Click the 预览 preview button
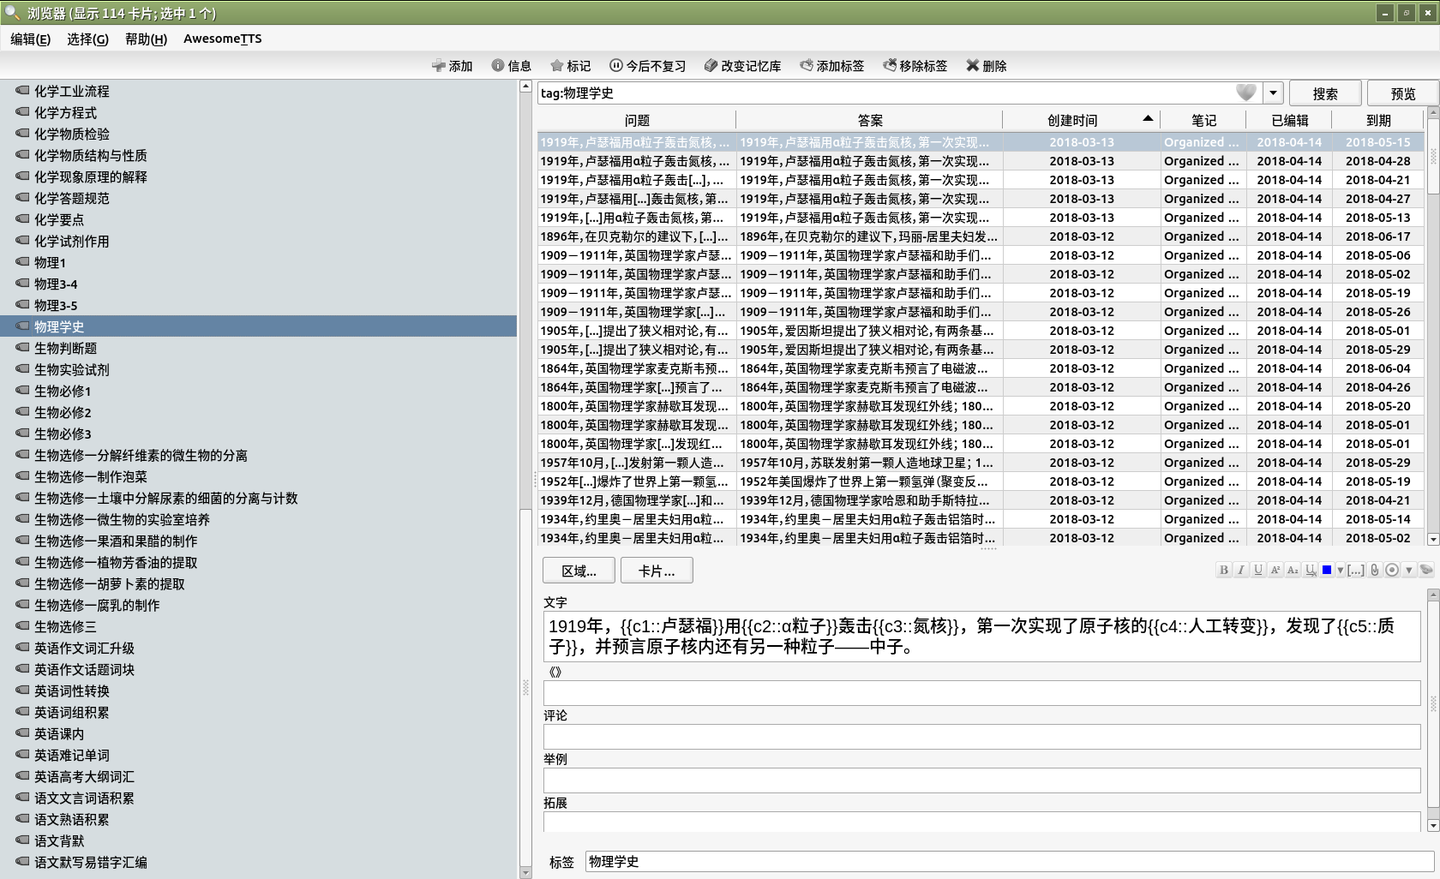The width and height of the screenshot is (1440, 879). click(1403, 93)
